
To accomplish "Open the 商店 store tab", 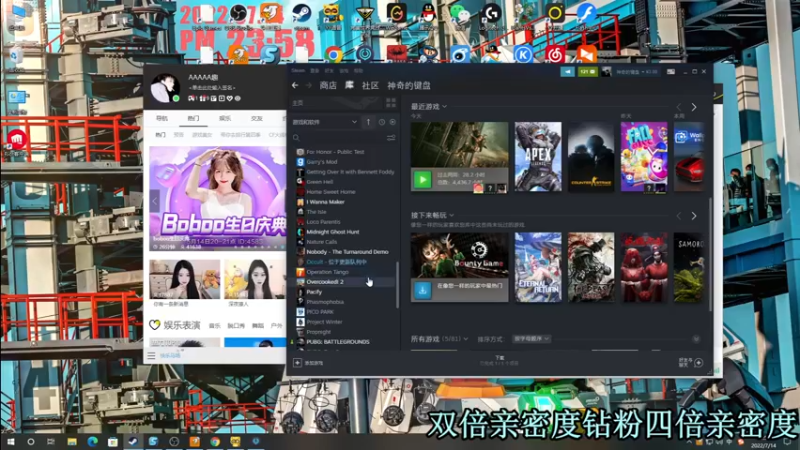I will pyautogui.click(x=328, y=85).
